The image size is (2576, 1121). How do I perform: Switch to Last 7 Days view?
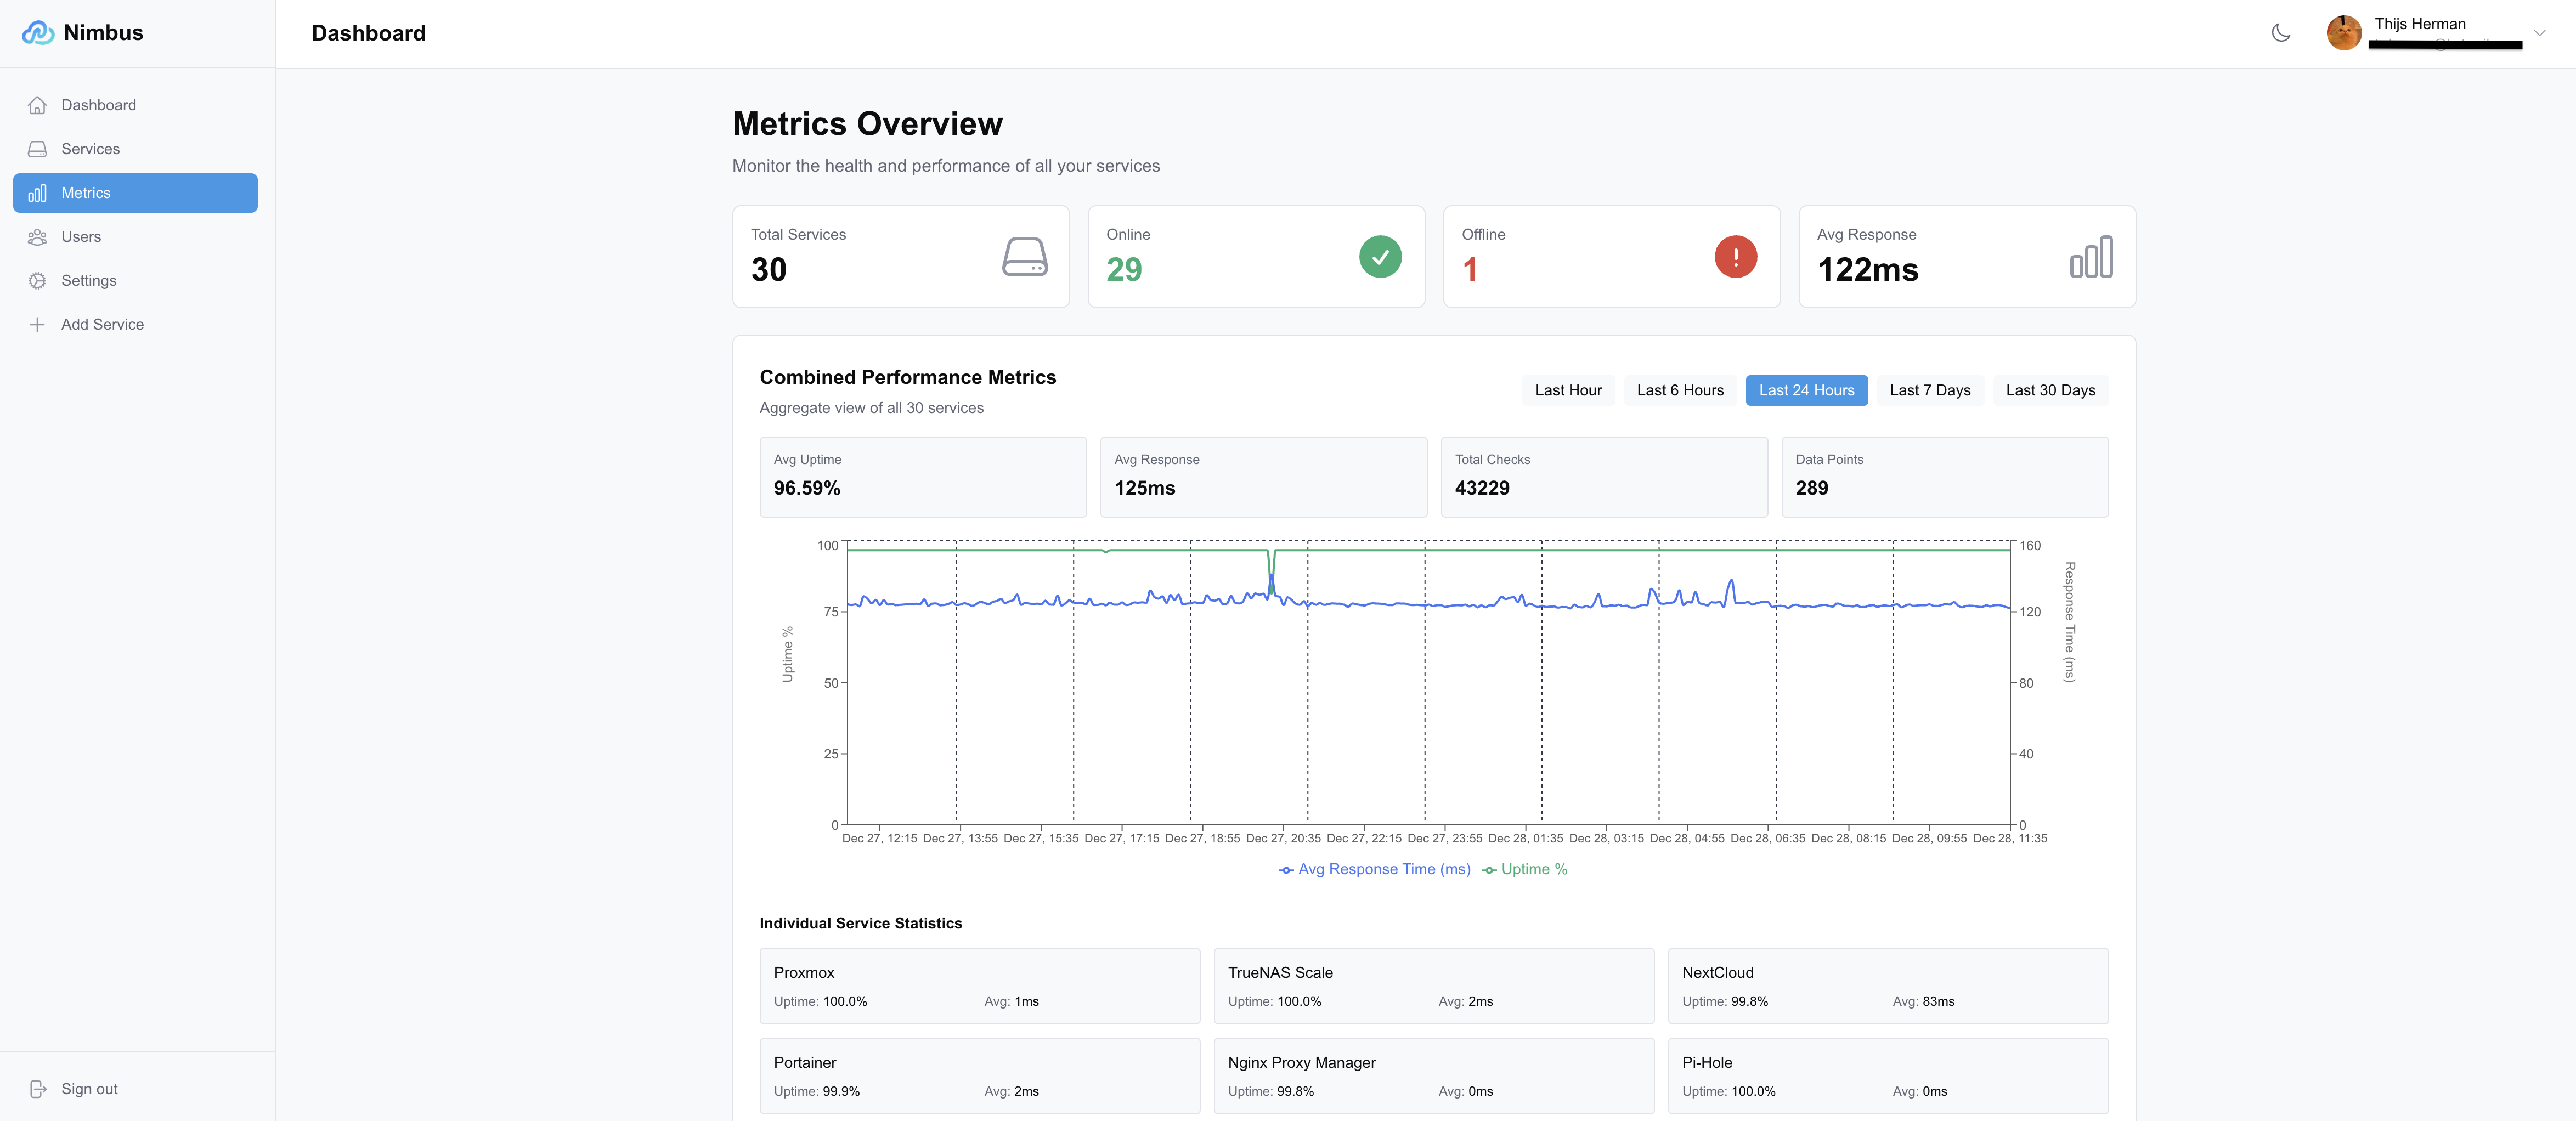1929,390
